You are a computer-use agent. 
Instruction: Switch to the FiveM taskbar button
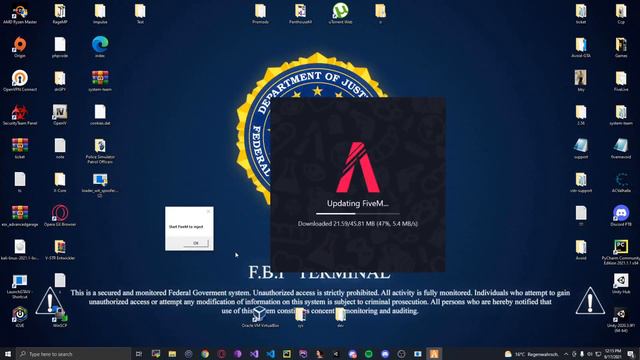coord(434,353)
